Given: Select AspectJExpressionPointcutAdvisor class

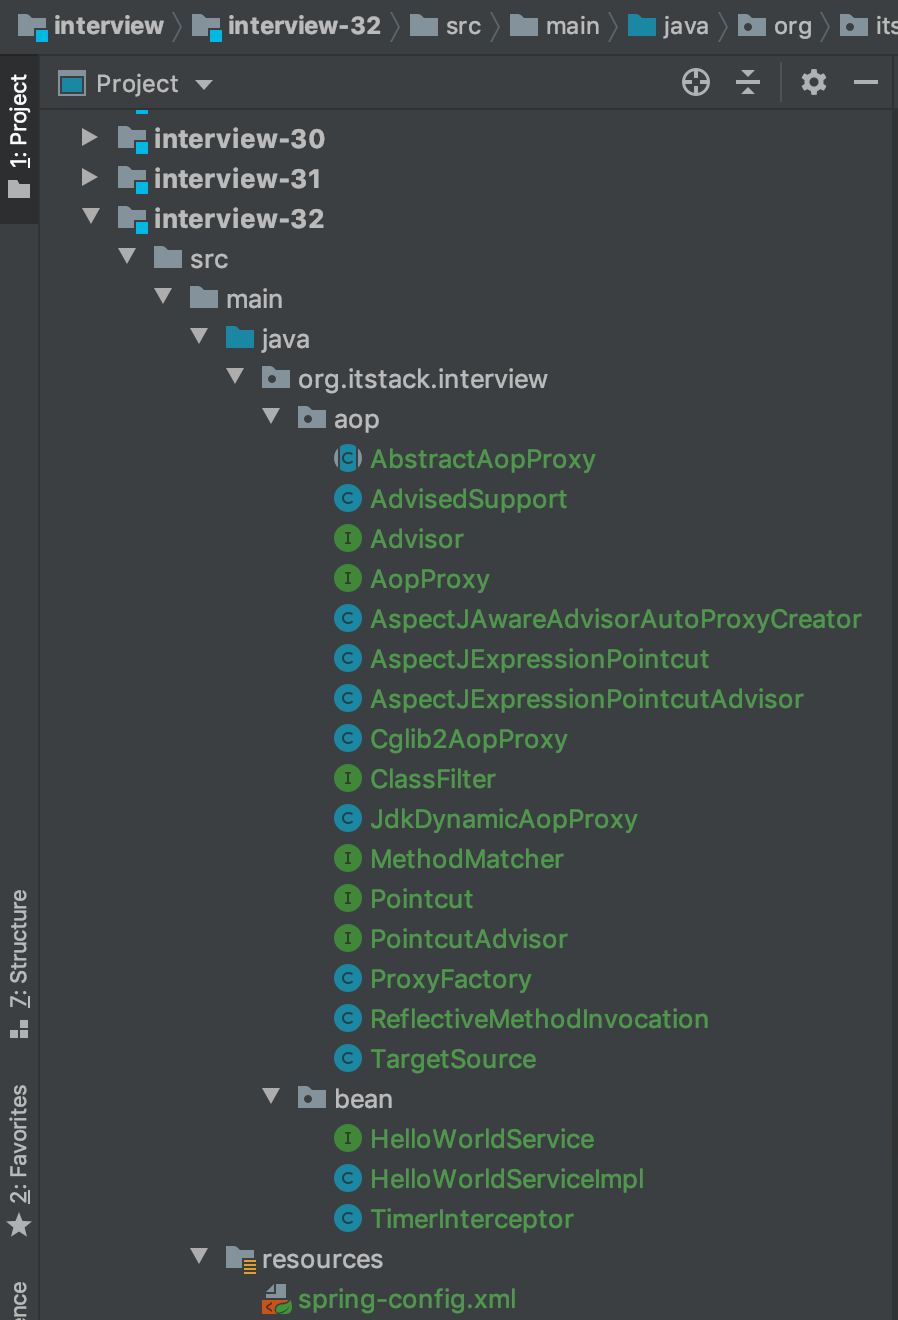Looking at the screenshot, I should coord(587,699).
